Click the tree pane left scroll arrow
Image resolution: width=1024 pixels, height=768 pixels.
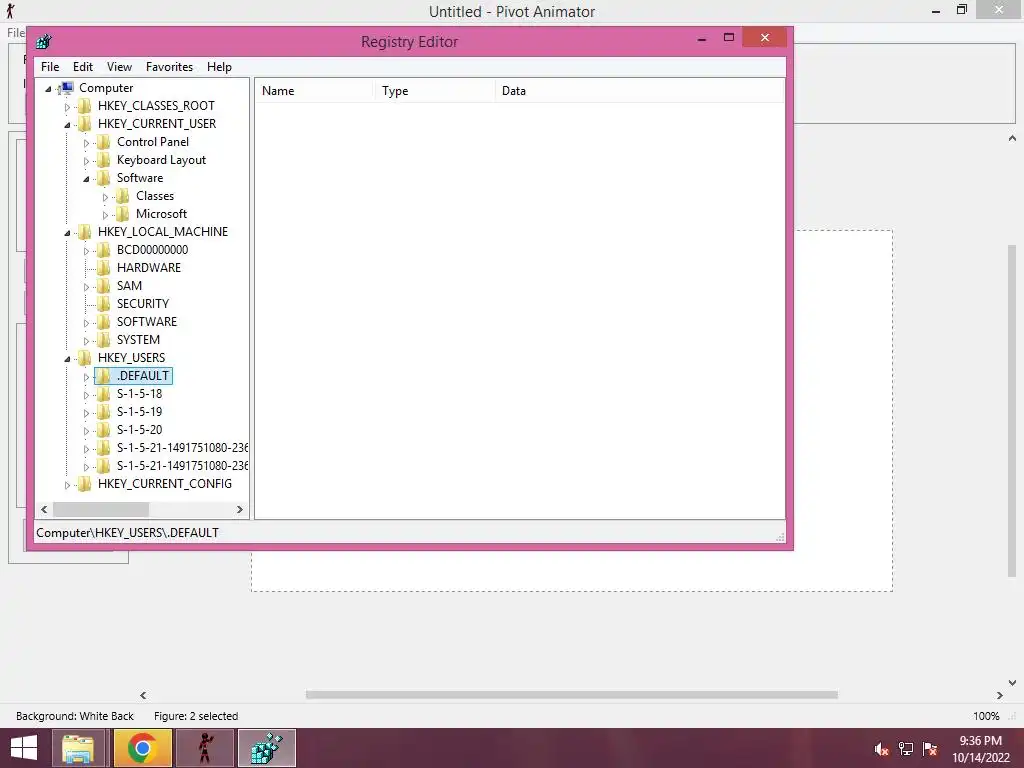point(44,509)
